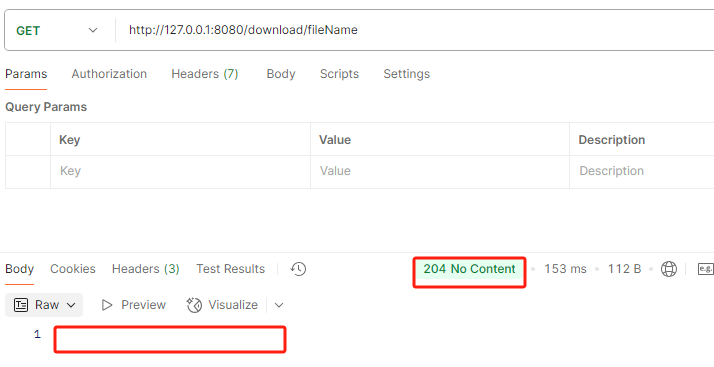This screenshot has width=714, height=367.
Task: Click the 204 No Content status
Action: pos(469,269)
